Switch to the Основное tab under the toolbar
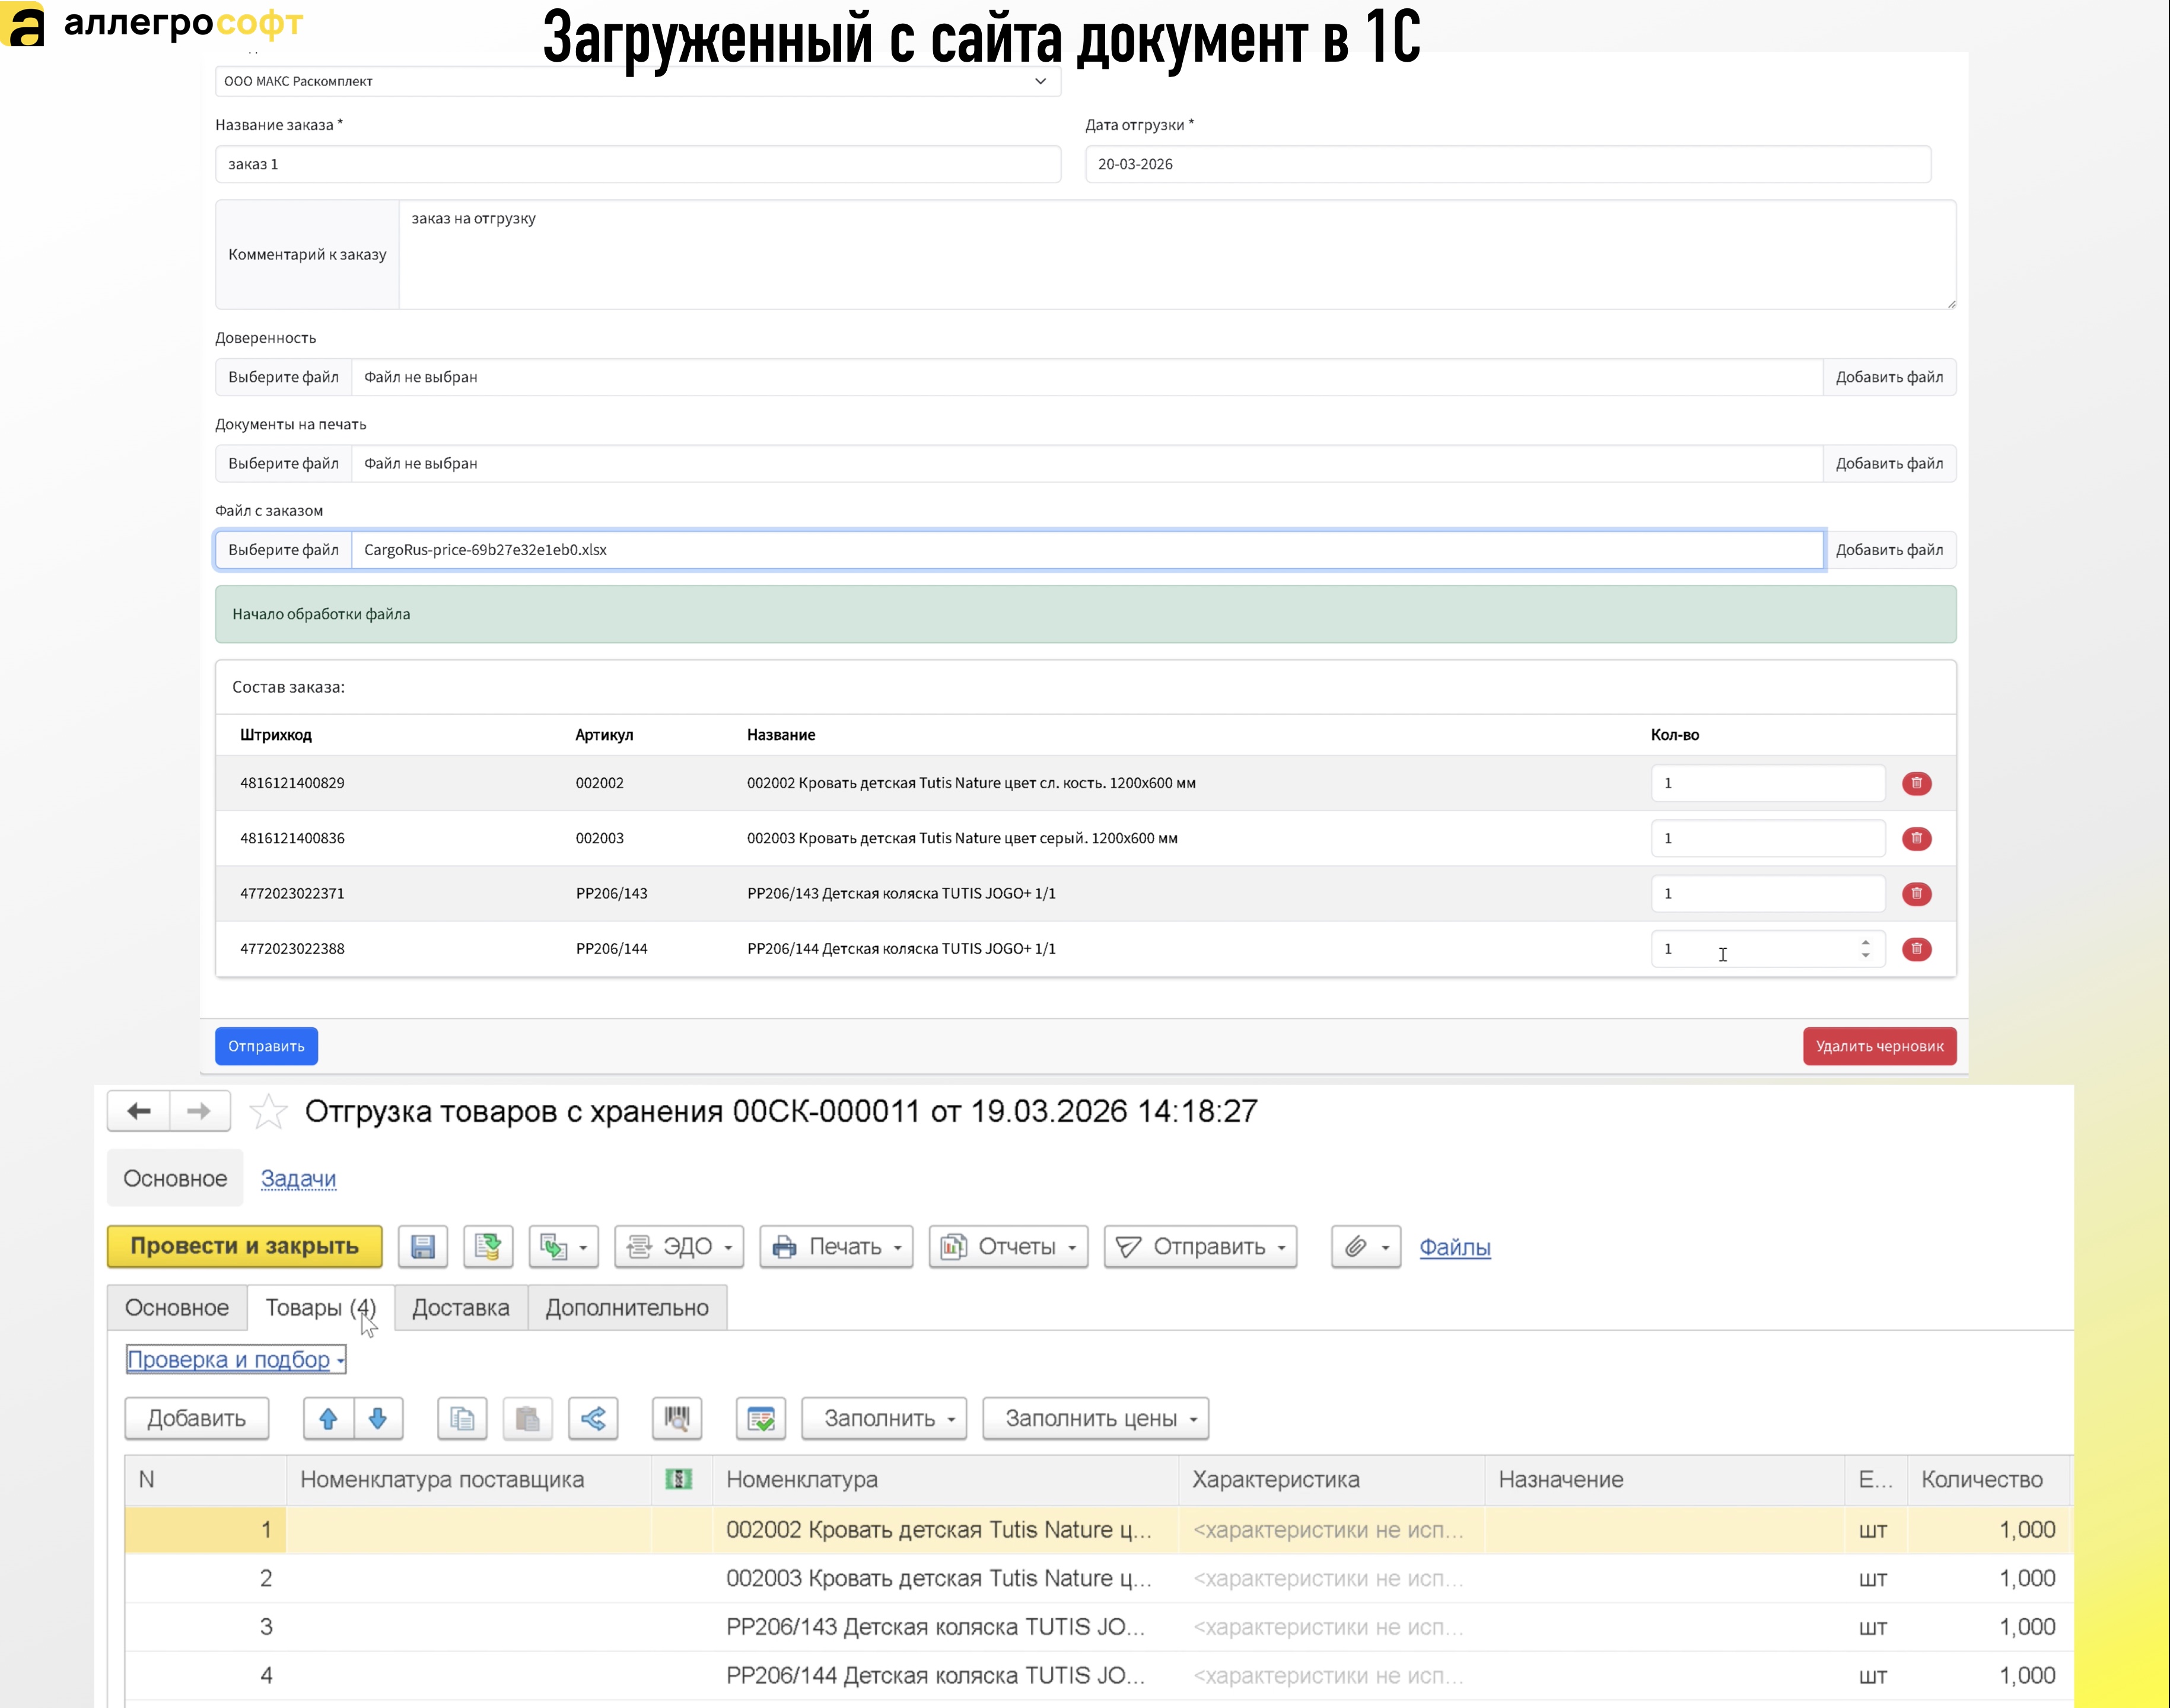 [177, 1308]
